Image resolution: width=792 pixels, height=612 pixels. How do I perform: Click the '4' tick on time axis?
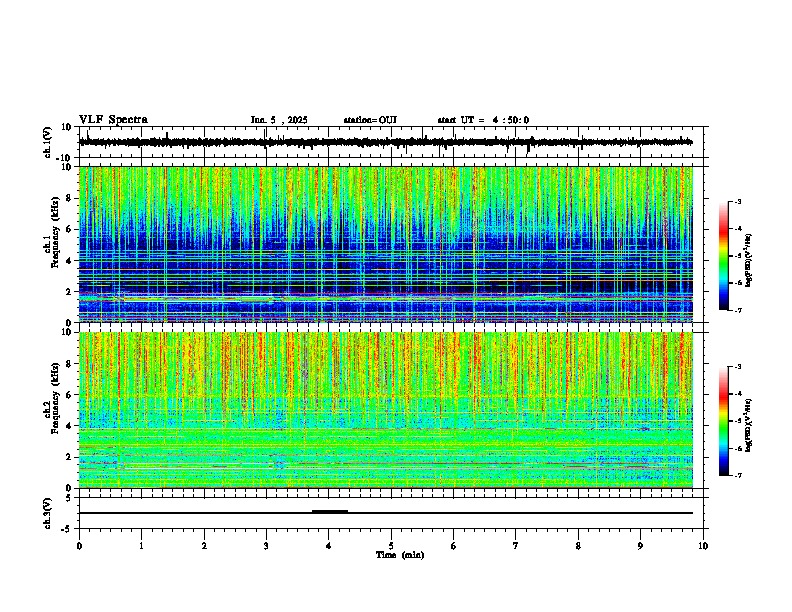[x=329, y=546]
